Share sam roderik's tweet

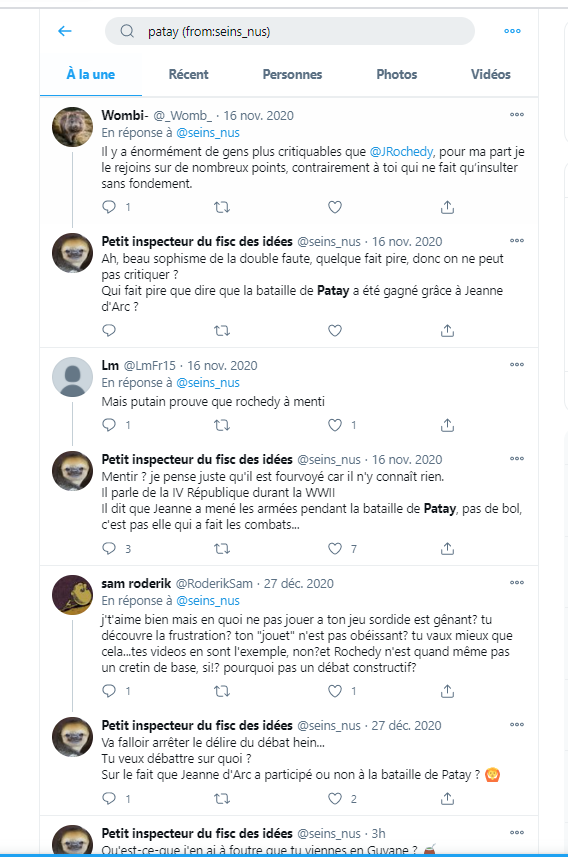[447, 691]
